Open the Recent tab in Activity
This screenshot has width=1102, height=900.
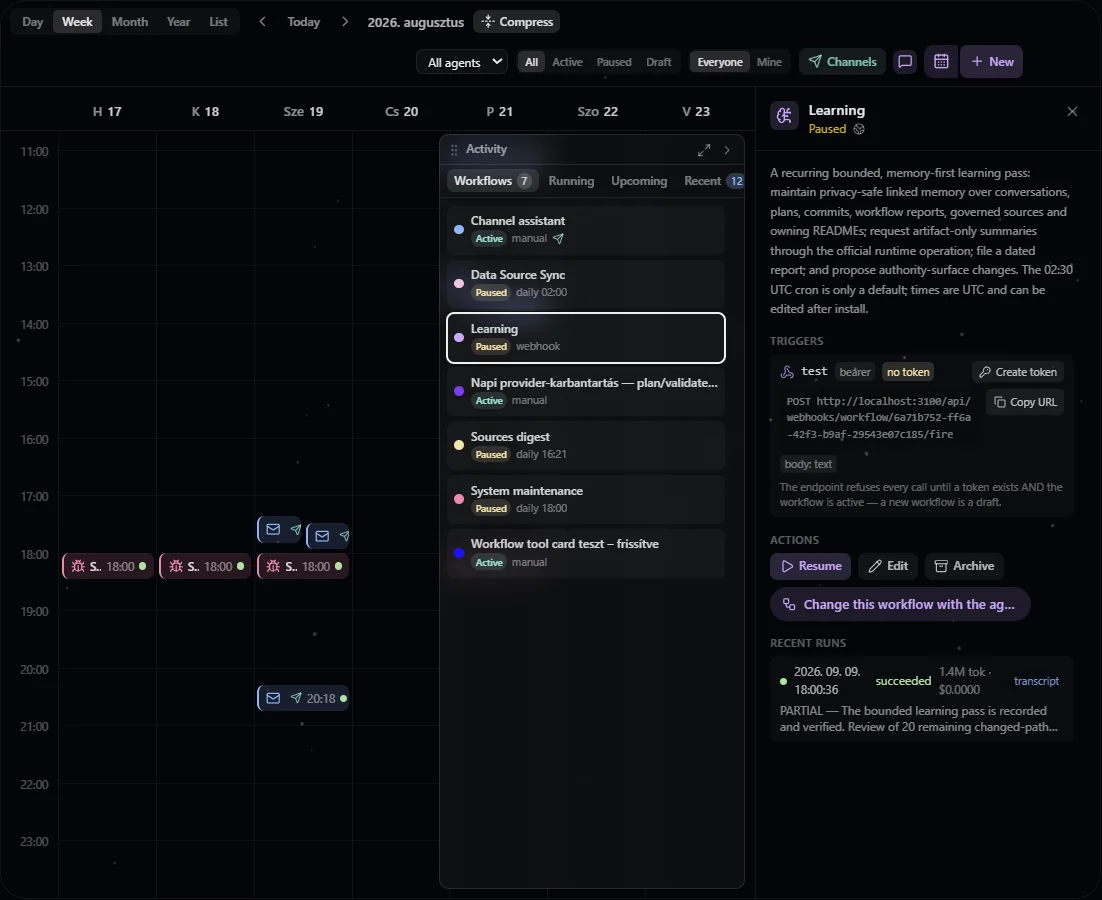[713, 181]
